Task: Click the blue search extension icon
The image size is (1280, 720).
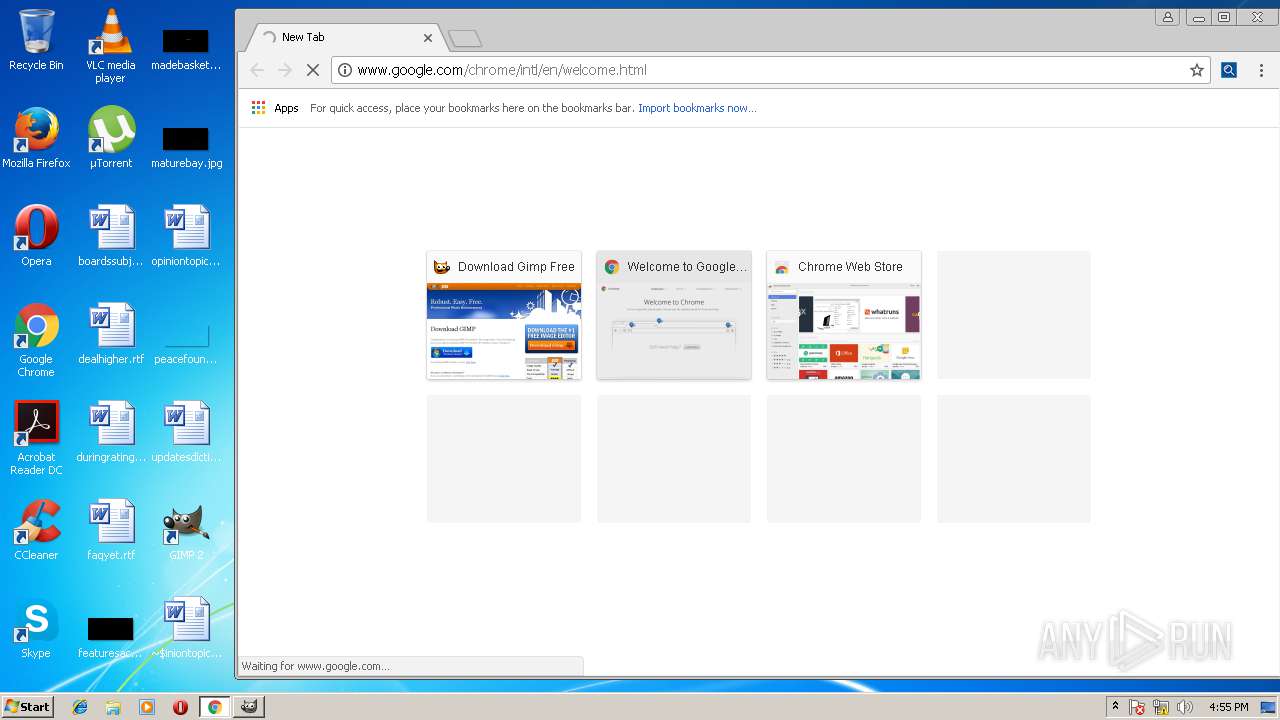Action: (x=1229, y=70)
